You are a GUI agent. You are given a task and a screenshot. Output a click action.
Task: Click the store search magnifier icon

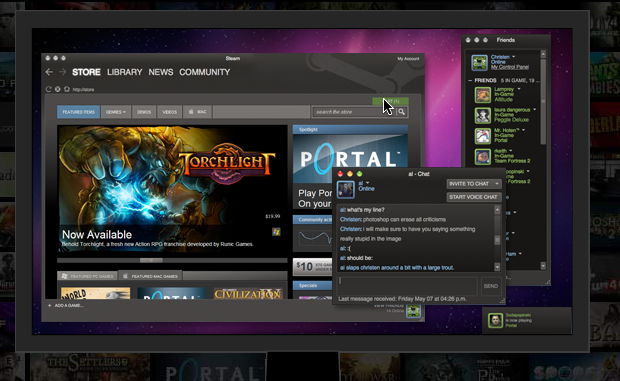click(x=402, y=112)
